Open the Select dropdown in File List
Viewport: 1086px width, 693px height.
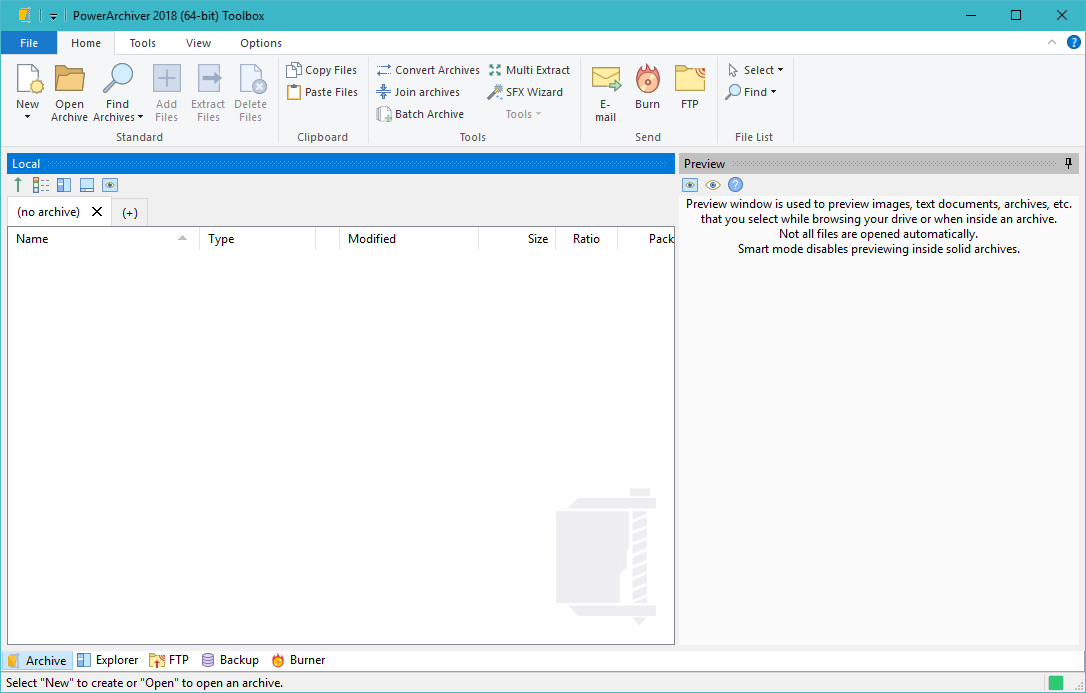coord(756,70)
